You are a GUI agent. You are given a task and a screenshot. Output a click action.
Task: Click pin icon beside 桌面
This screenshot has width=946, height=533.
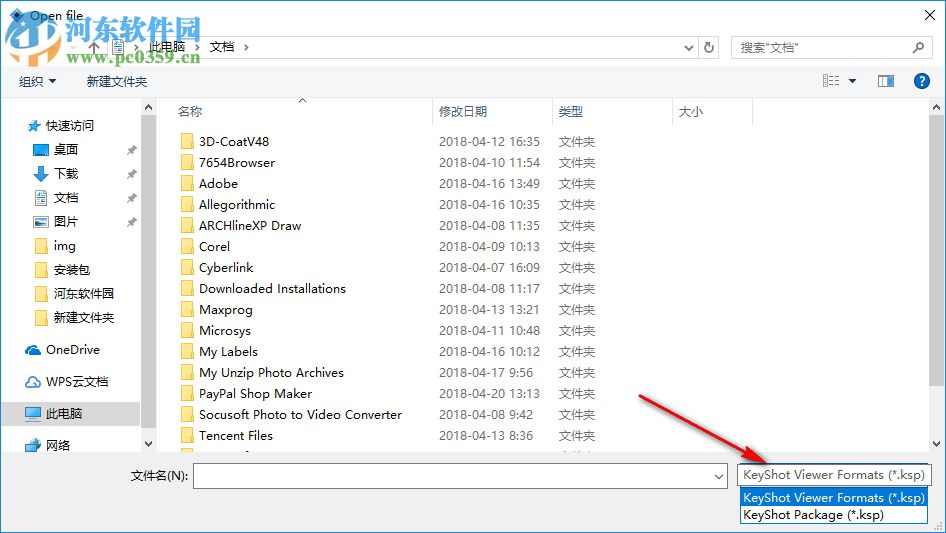coord(132,150)
